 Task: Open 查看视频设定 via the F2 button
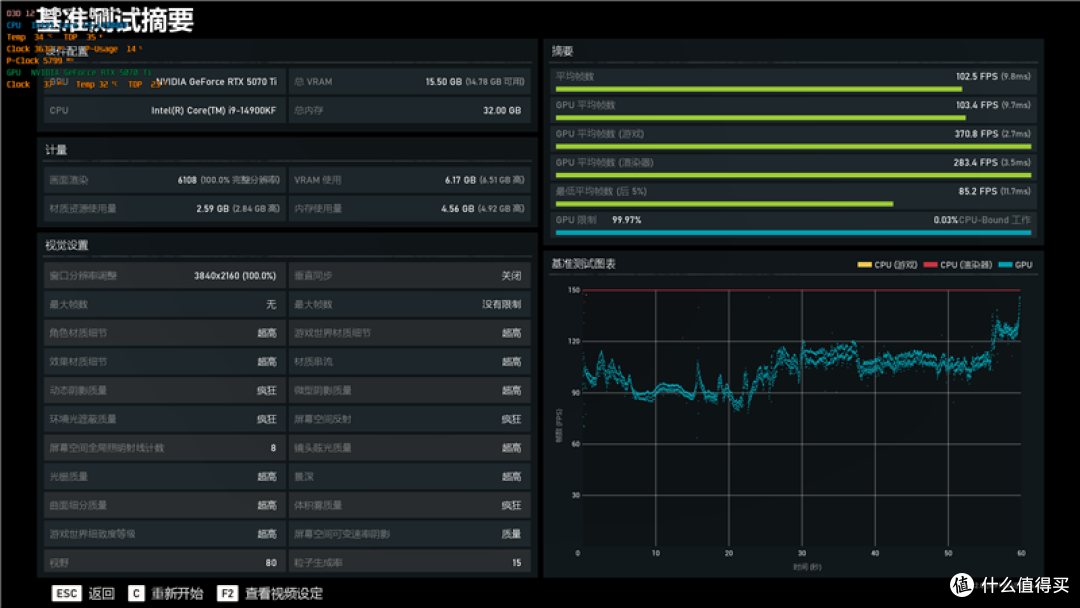pos(270,594)
